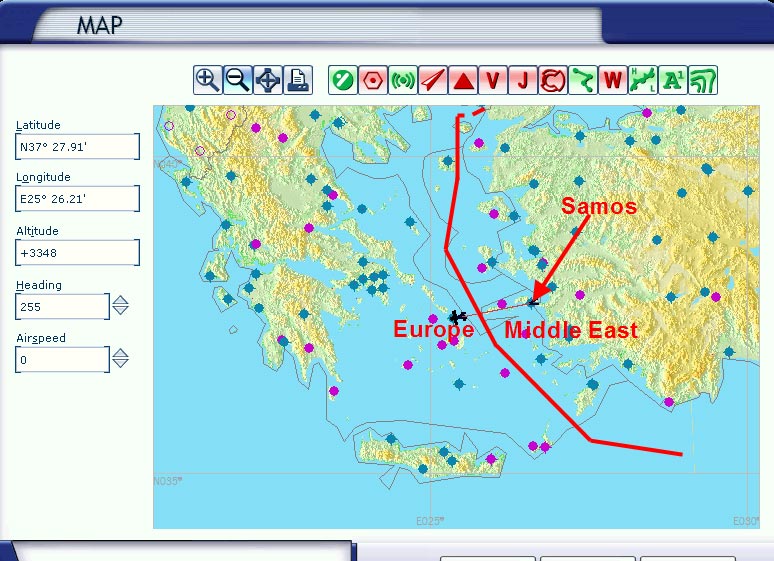Toggle NDB beacons radio-wave icon

click(403, 80)
